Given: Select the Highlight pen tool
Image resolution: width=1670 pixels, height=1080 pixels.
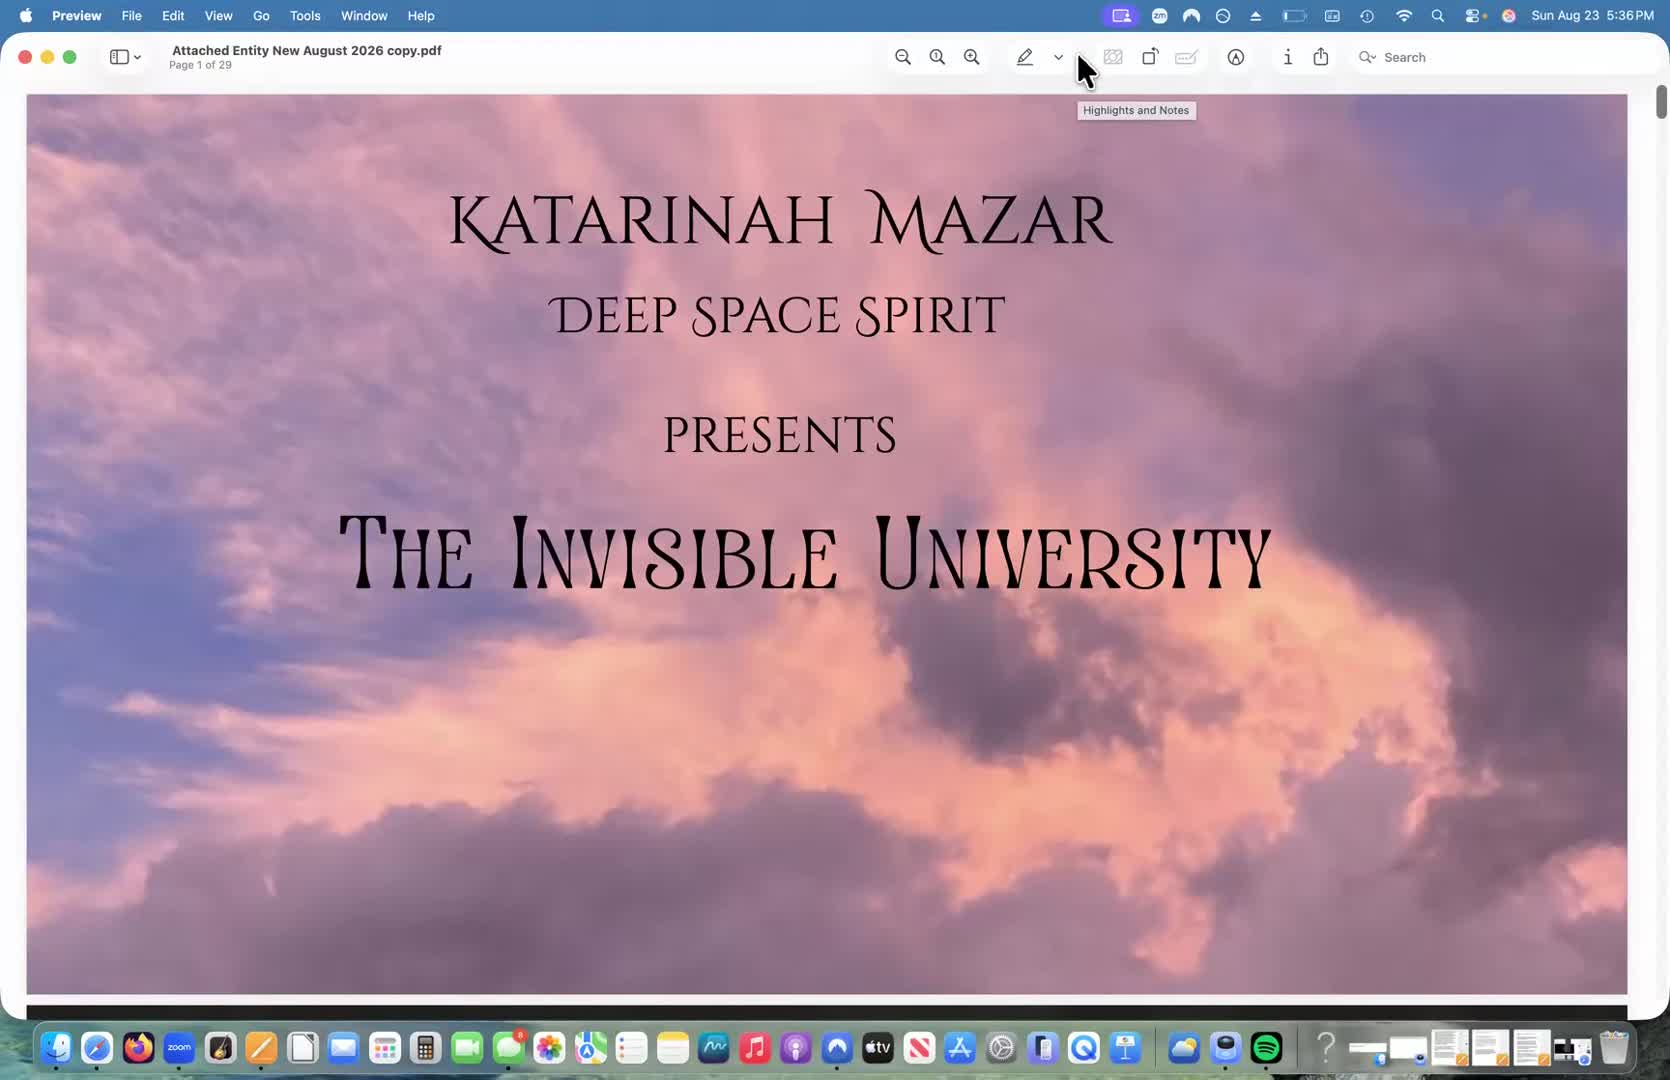Looking at the screenshot, I should click(x=1025, y=57).
